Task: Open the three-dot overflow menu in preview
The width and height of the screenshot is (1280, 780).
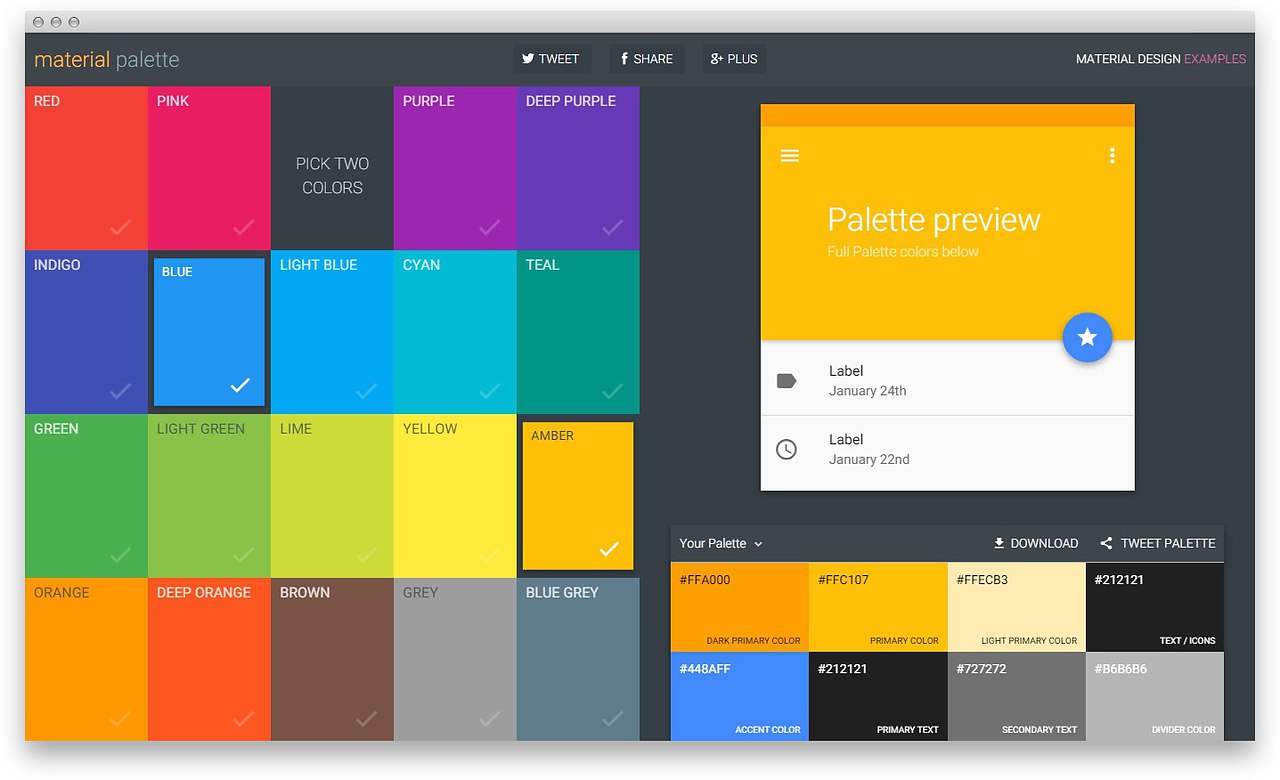Action: pos(1111,156)
